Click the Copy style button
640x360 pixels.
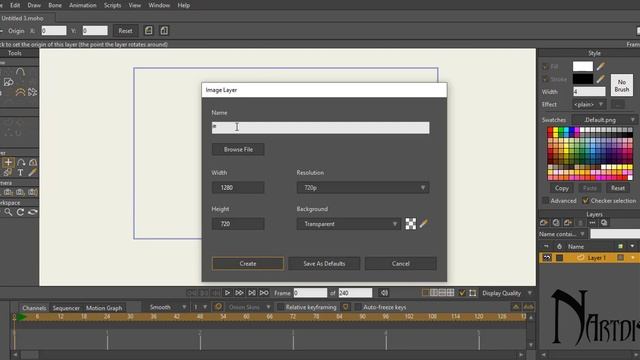coord(562,188)
